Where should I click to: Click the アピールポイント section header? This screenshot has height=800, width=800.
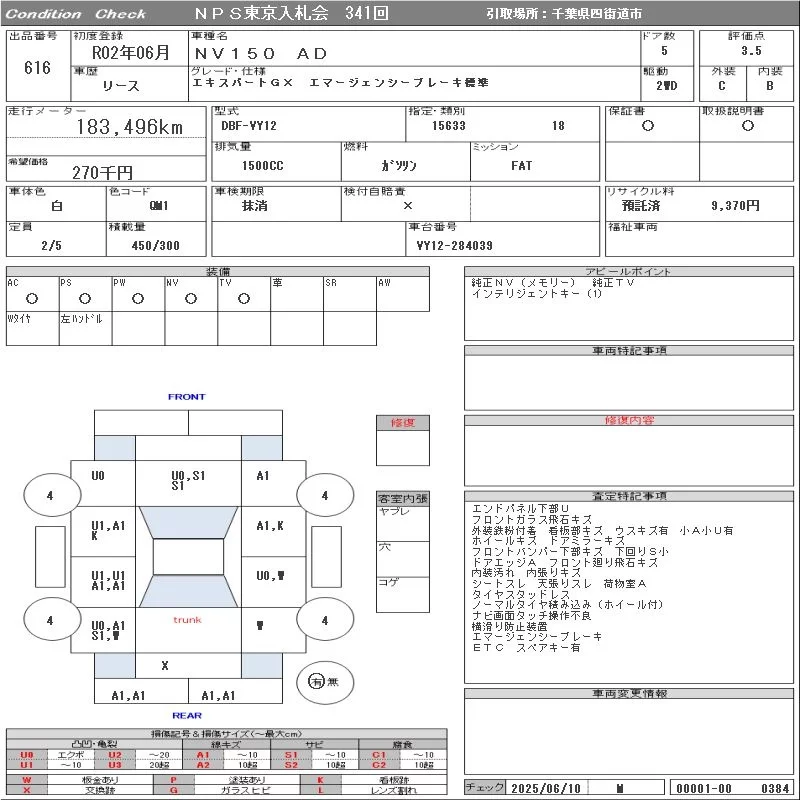[x=629, y=271]
